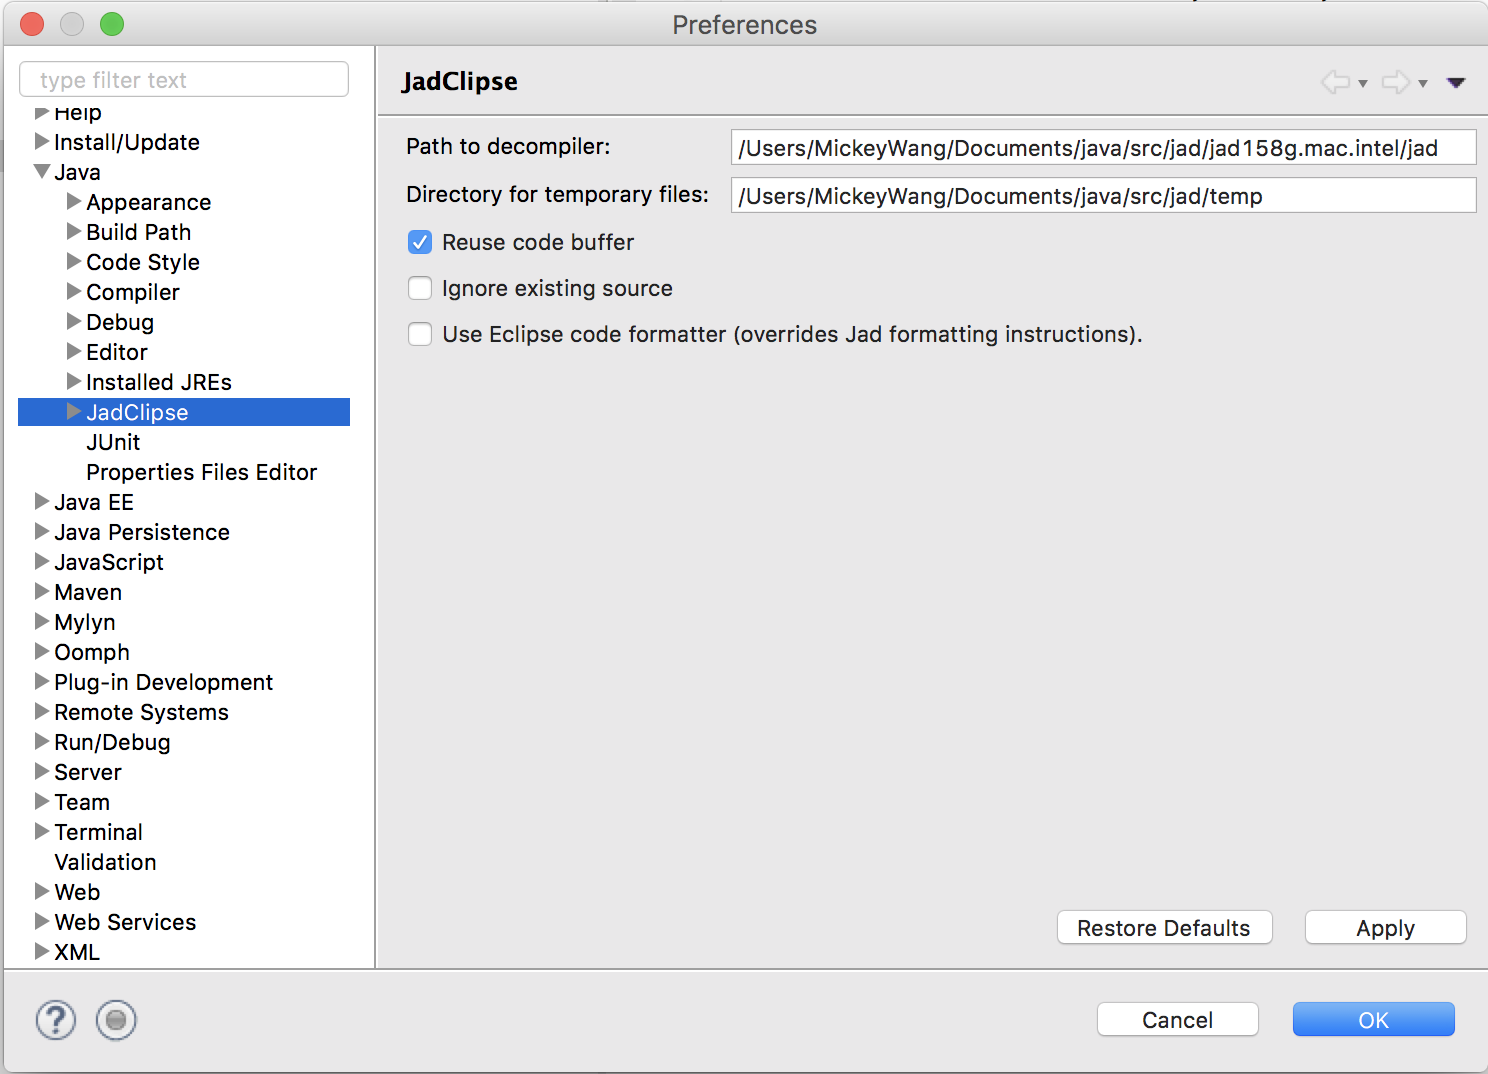Select Properties Files Editor page
This screenshot has width=1488, height=1074.
point(201,472)
